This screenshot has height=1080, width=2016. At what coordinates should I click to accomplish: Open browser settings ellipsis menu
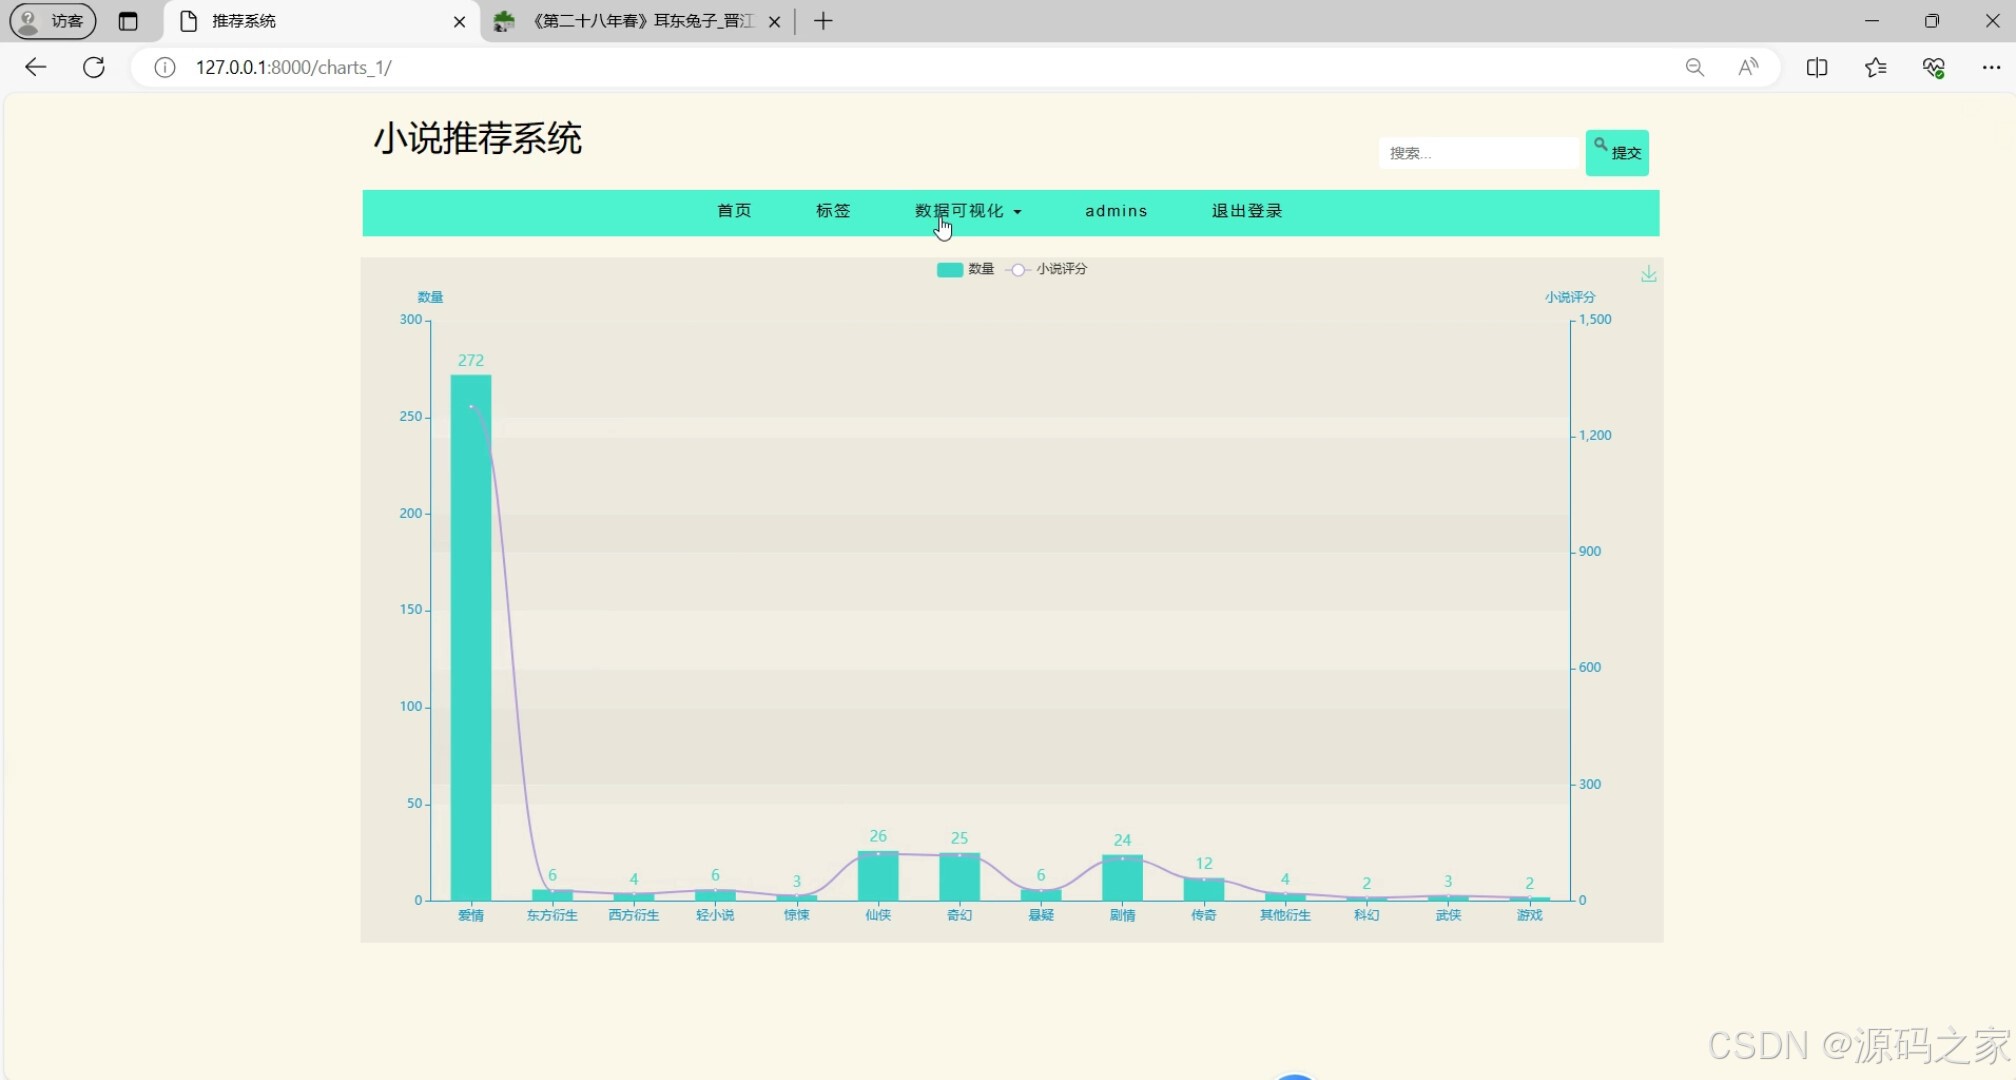(x=1990, y=67)
